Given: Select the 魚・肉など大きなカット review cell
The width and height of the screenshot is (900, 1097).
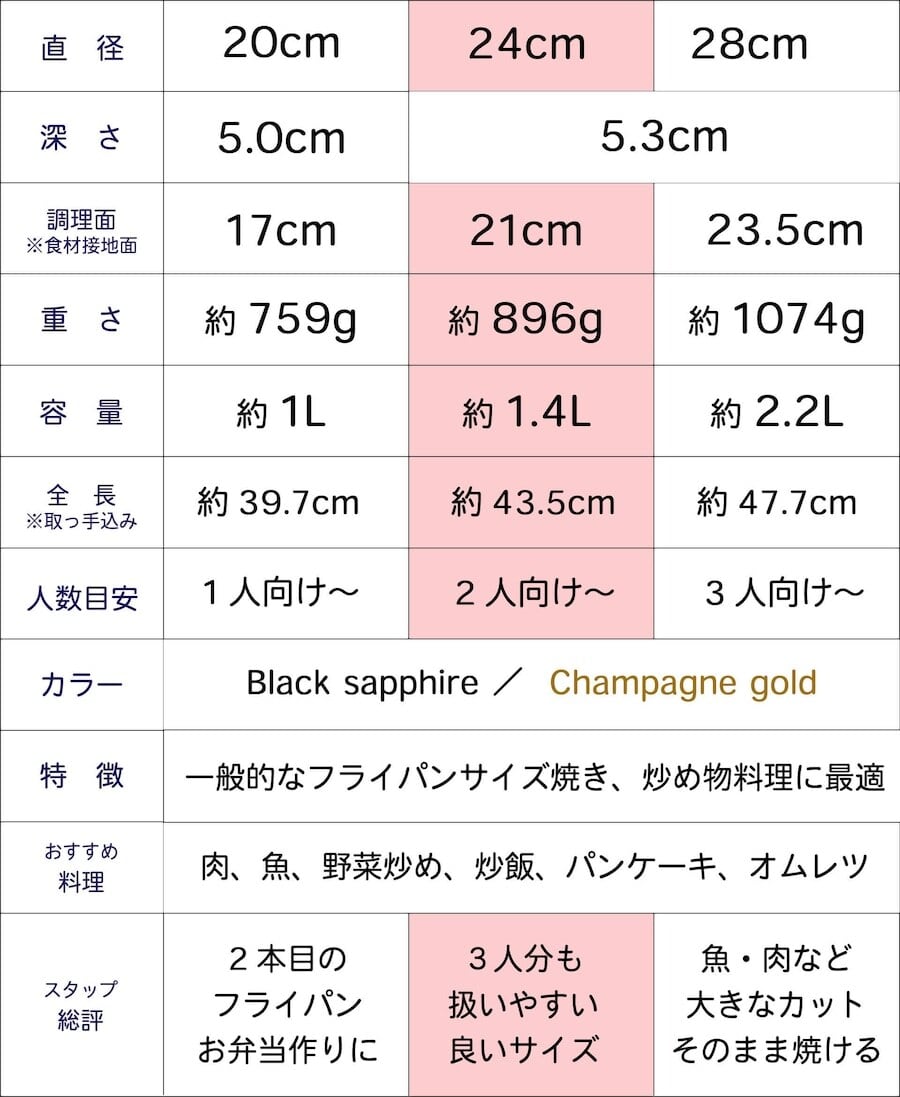Looking at the screenshot, I should [776, 1004].
